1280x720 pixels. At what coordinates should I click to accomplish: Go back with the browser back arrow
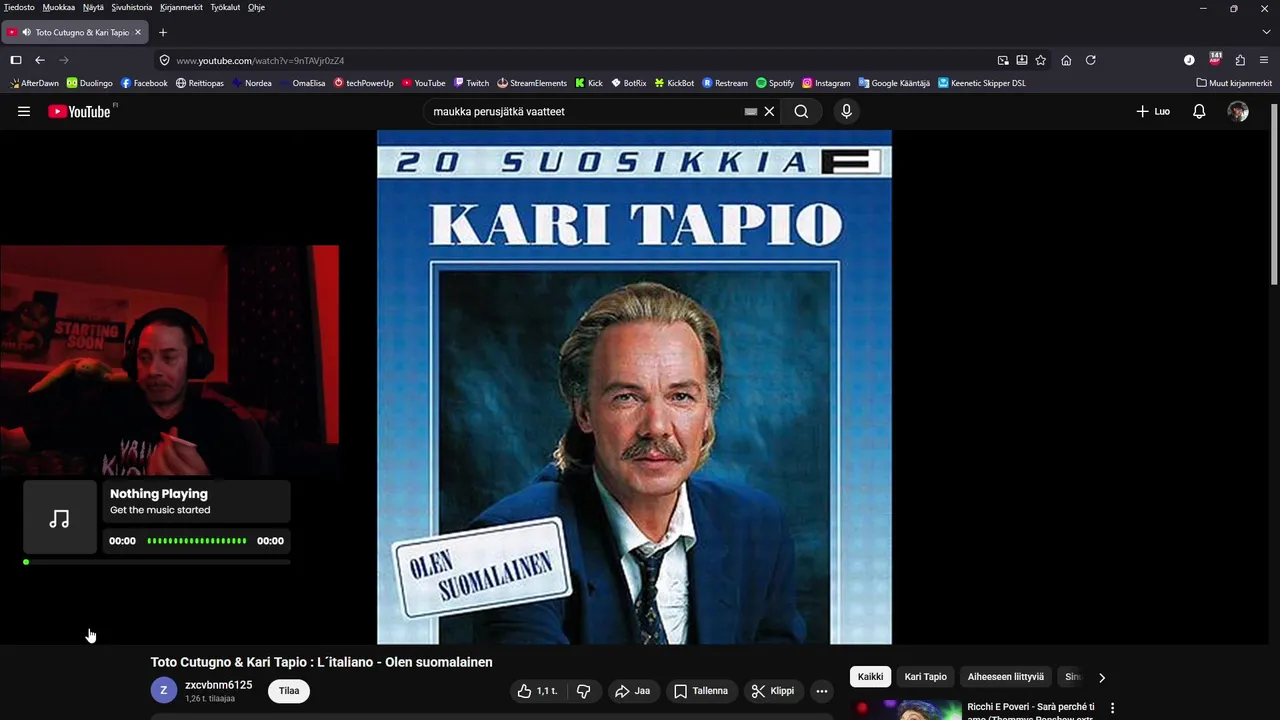(40, 60)
